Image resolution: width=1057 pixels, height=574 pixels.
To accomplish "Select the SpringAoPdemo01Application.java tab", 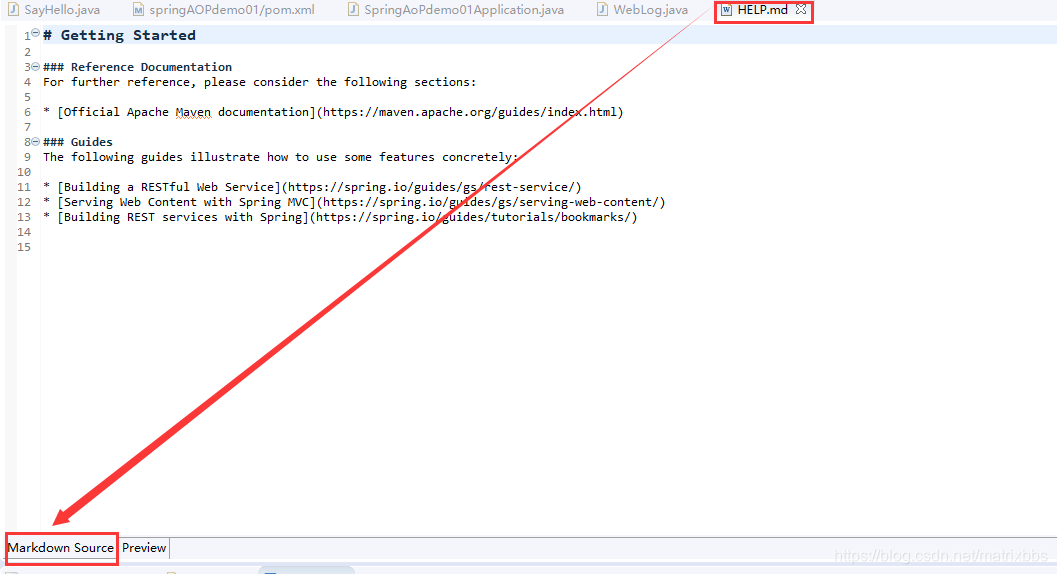I will (457, 10).
